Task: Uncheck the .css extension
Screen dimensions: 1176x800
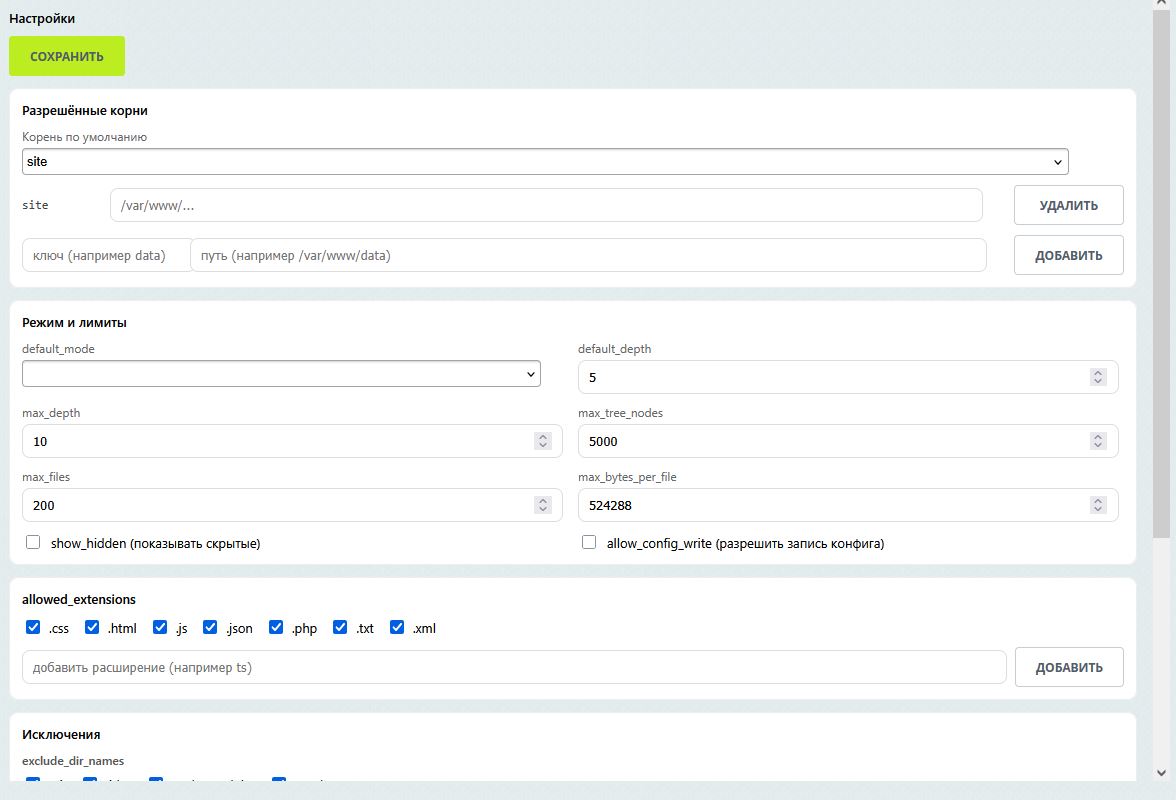Action: pyautogui.click(x=33, y=627)
